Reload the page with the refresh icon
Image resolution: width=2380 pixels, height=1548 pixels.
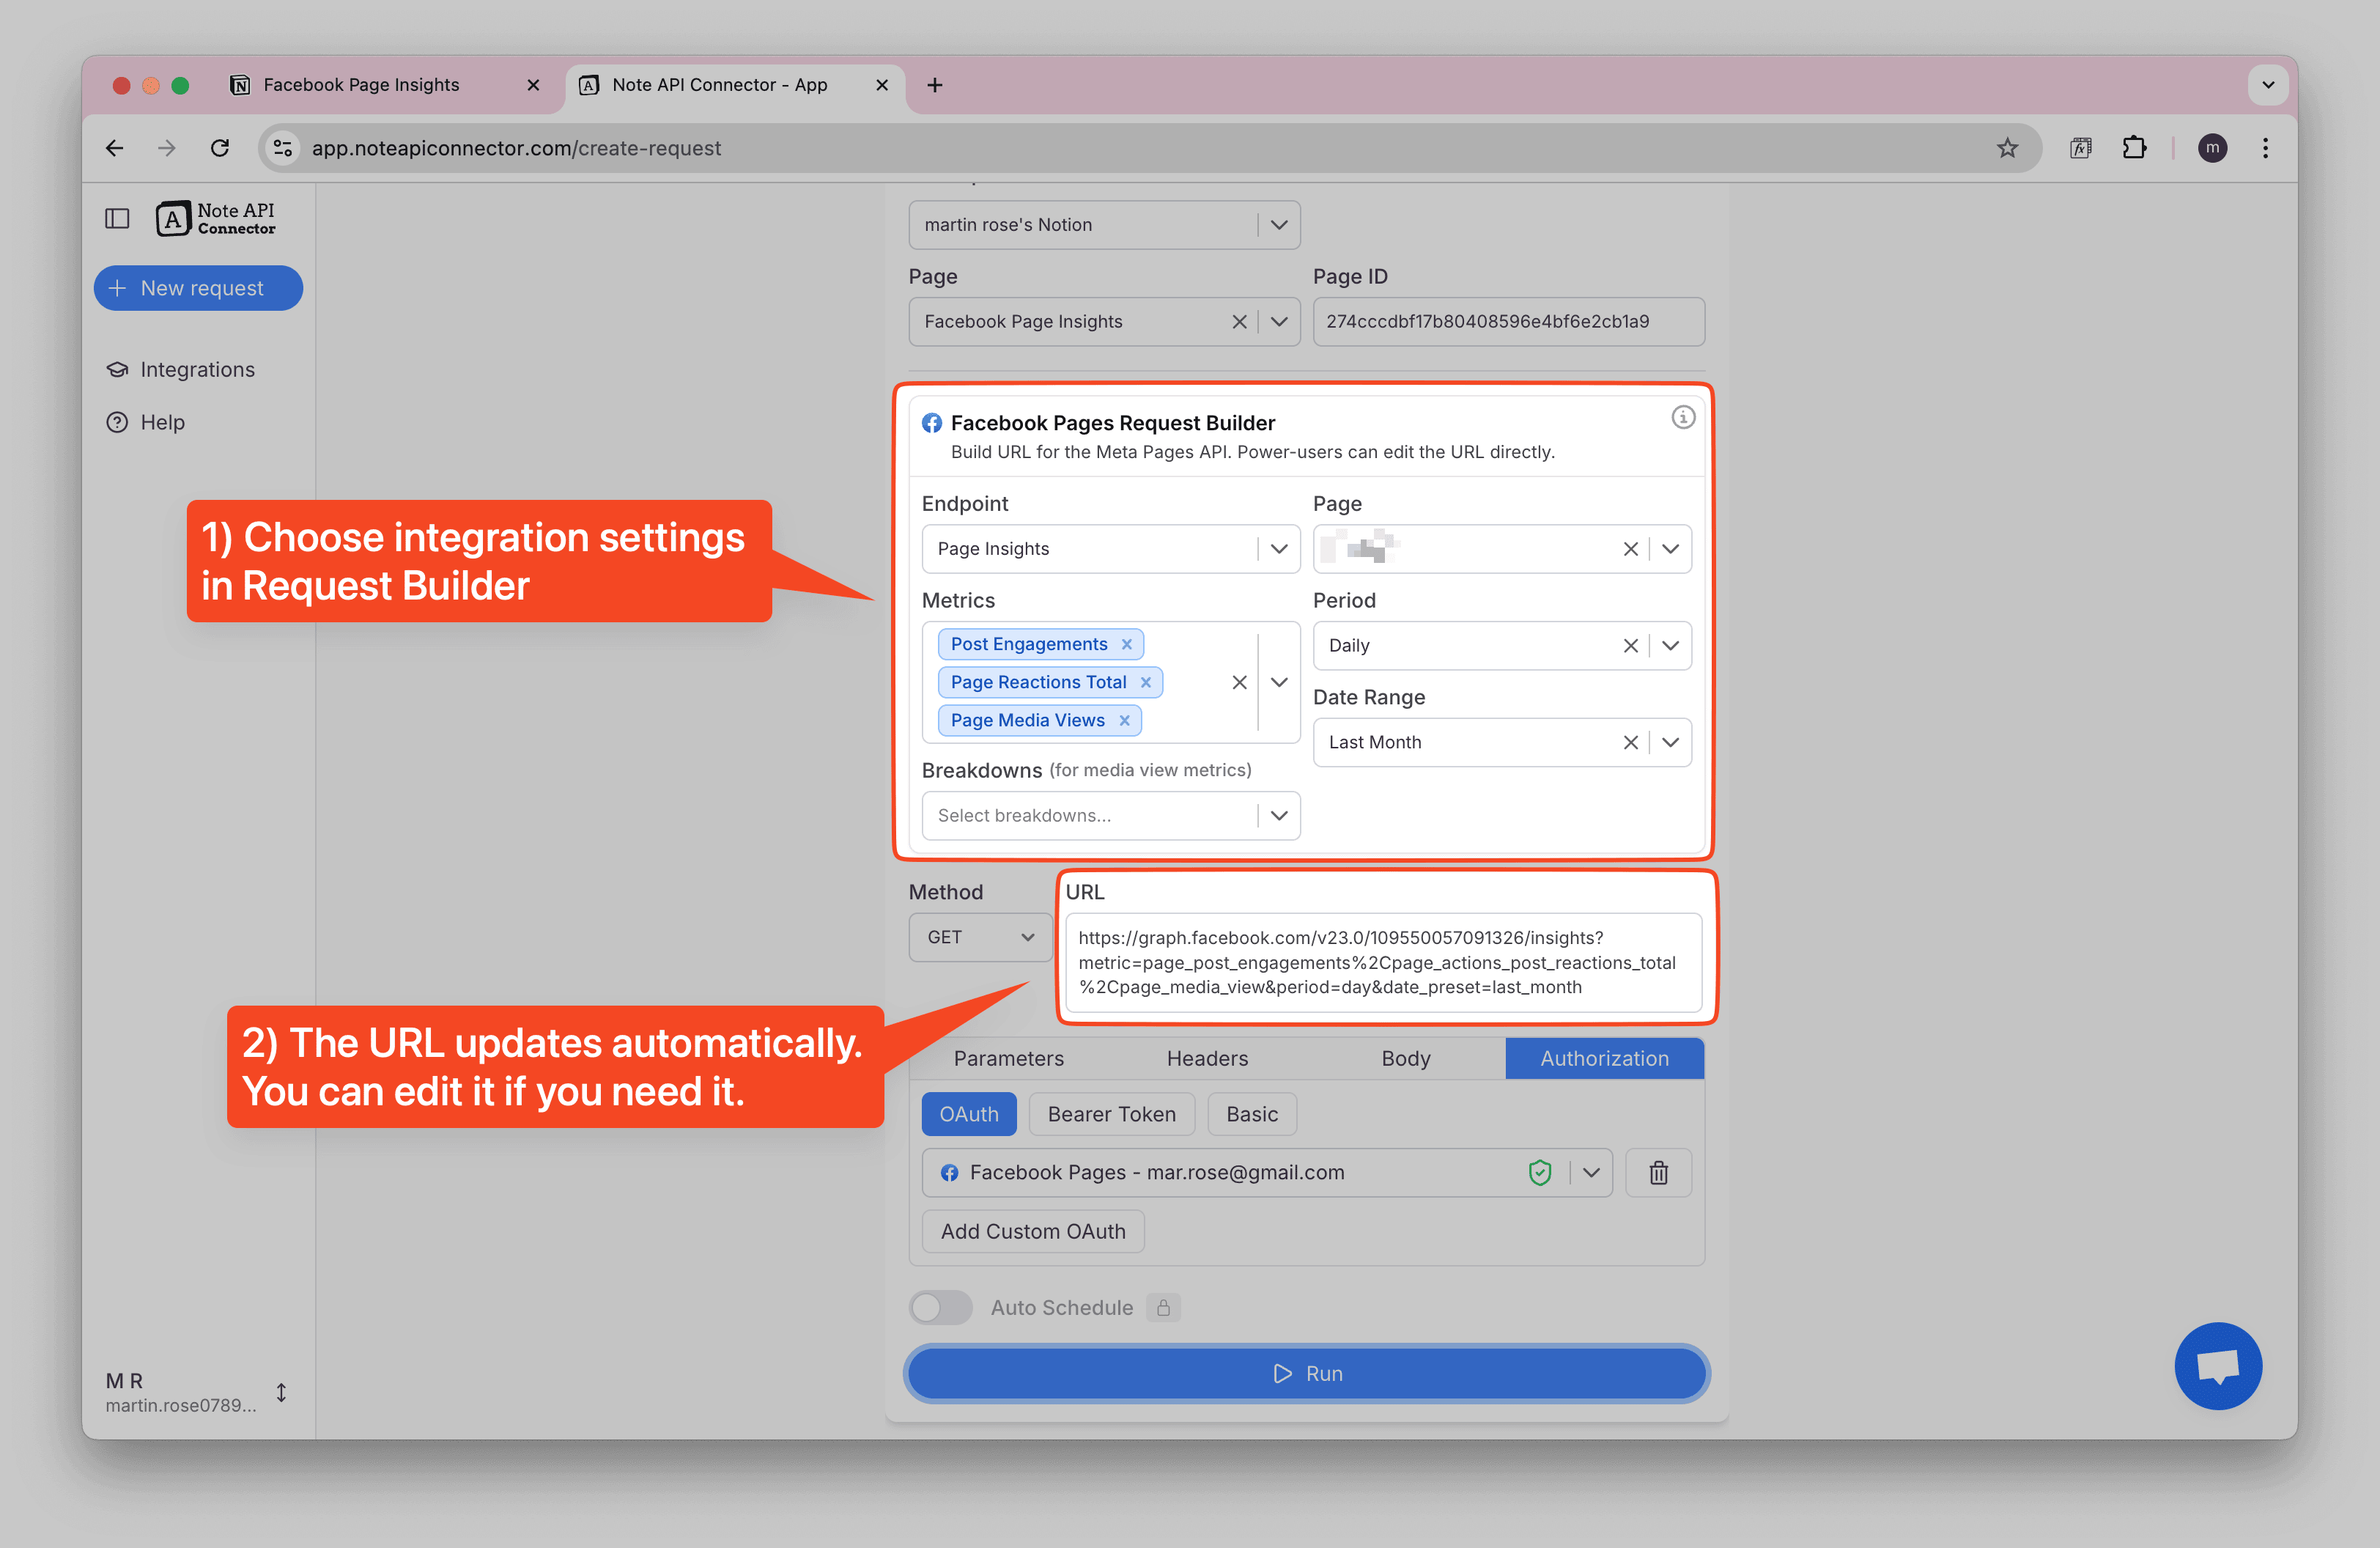[220, 148]
